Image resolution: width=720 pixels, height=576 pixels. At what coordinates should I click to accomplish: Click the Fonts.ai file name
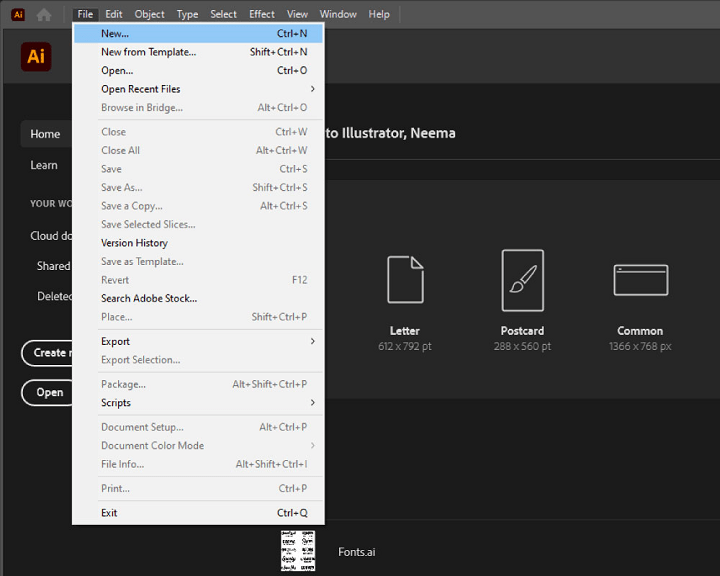(357, 552)
